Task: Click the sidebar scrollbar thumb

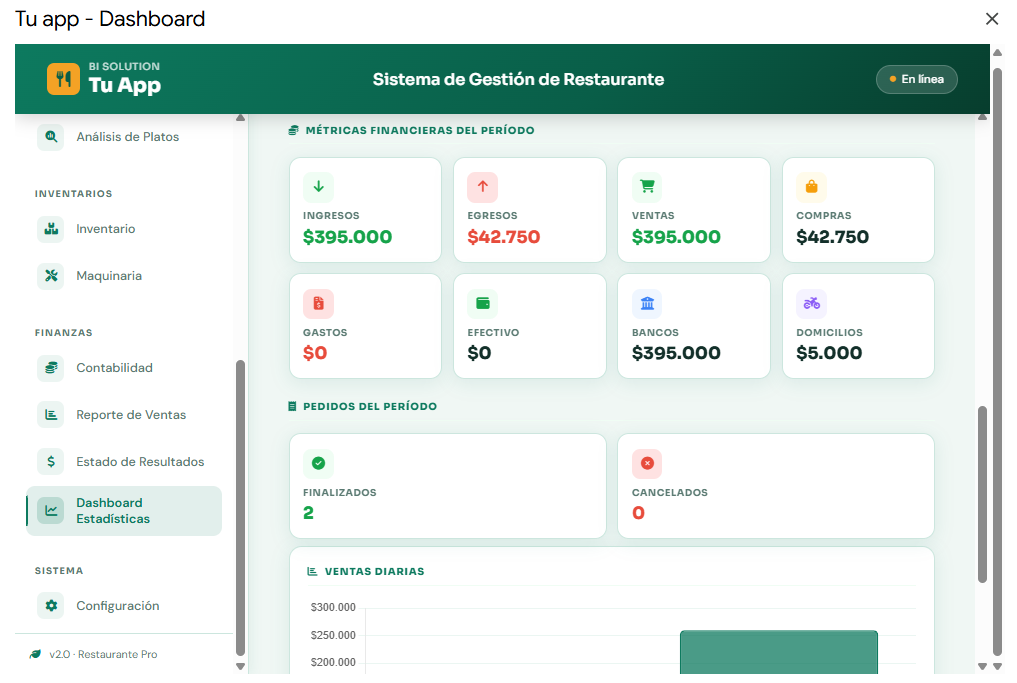Action: pyautogui.click(x=241, y=508)
